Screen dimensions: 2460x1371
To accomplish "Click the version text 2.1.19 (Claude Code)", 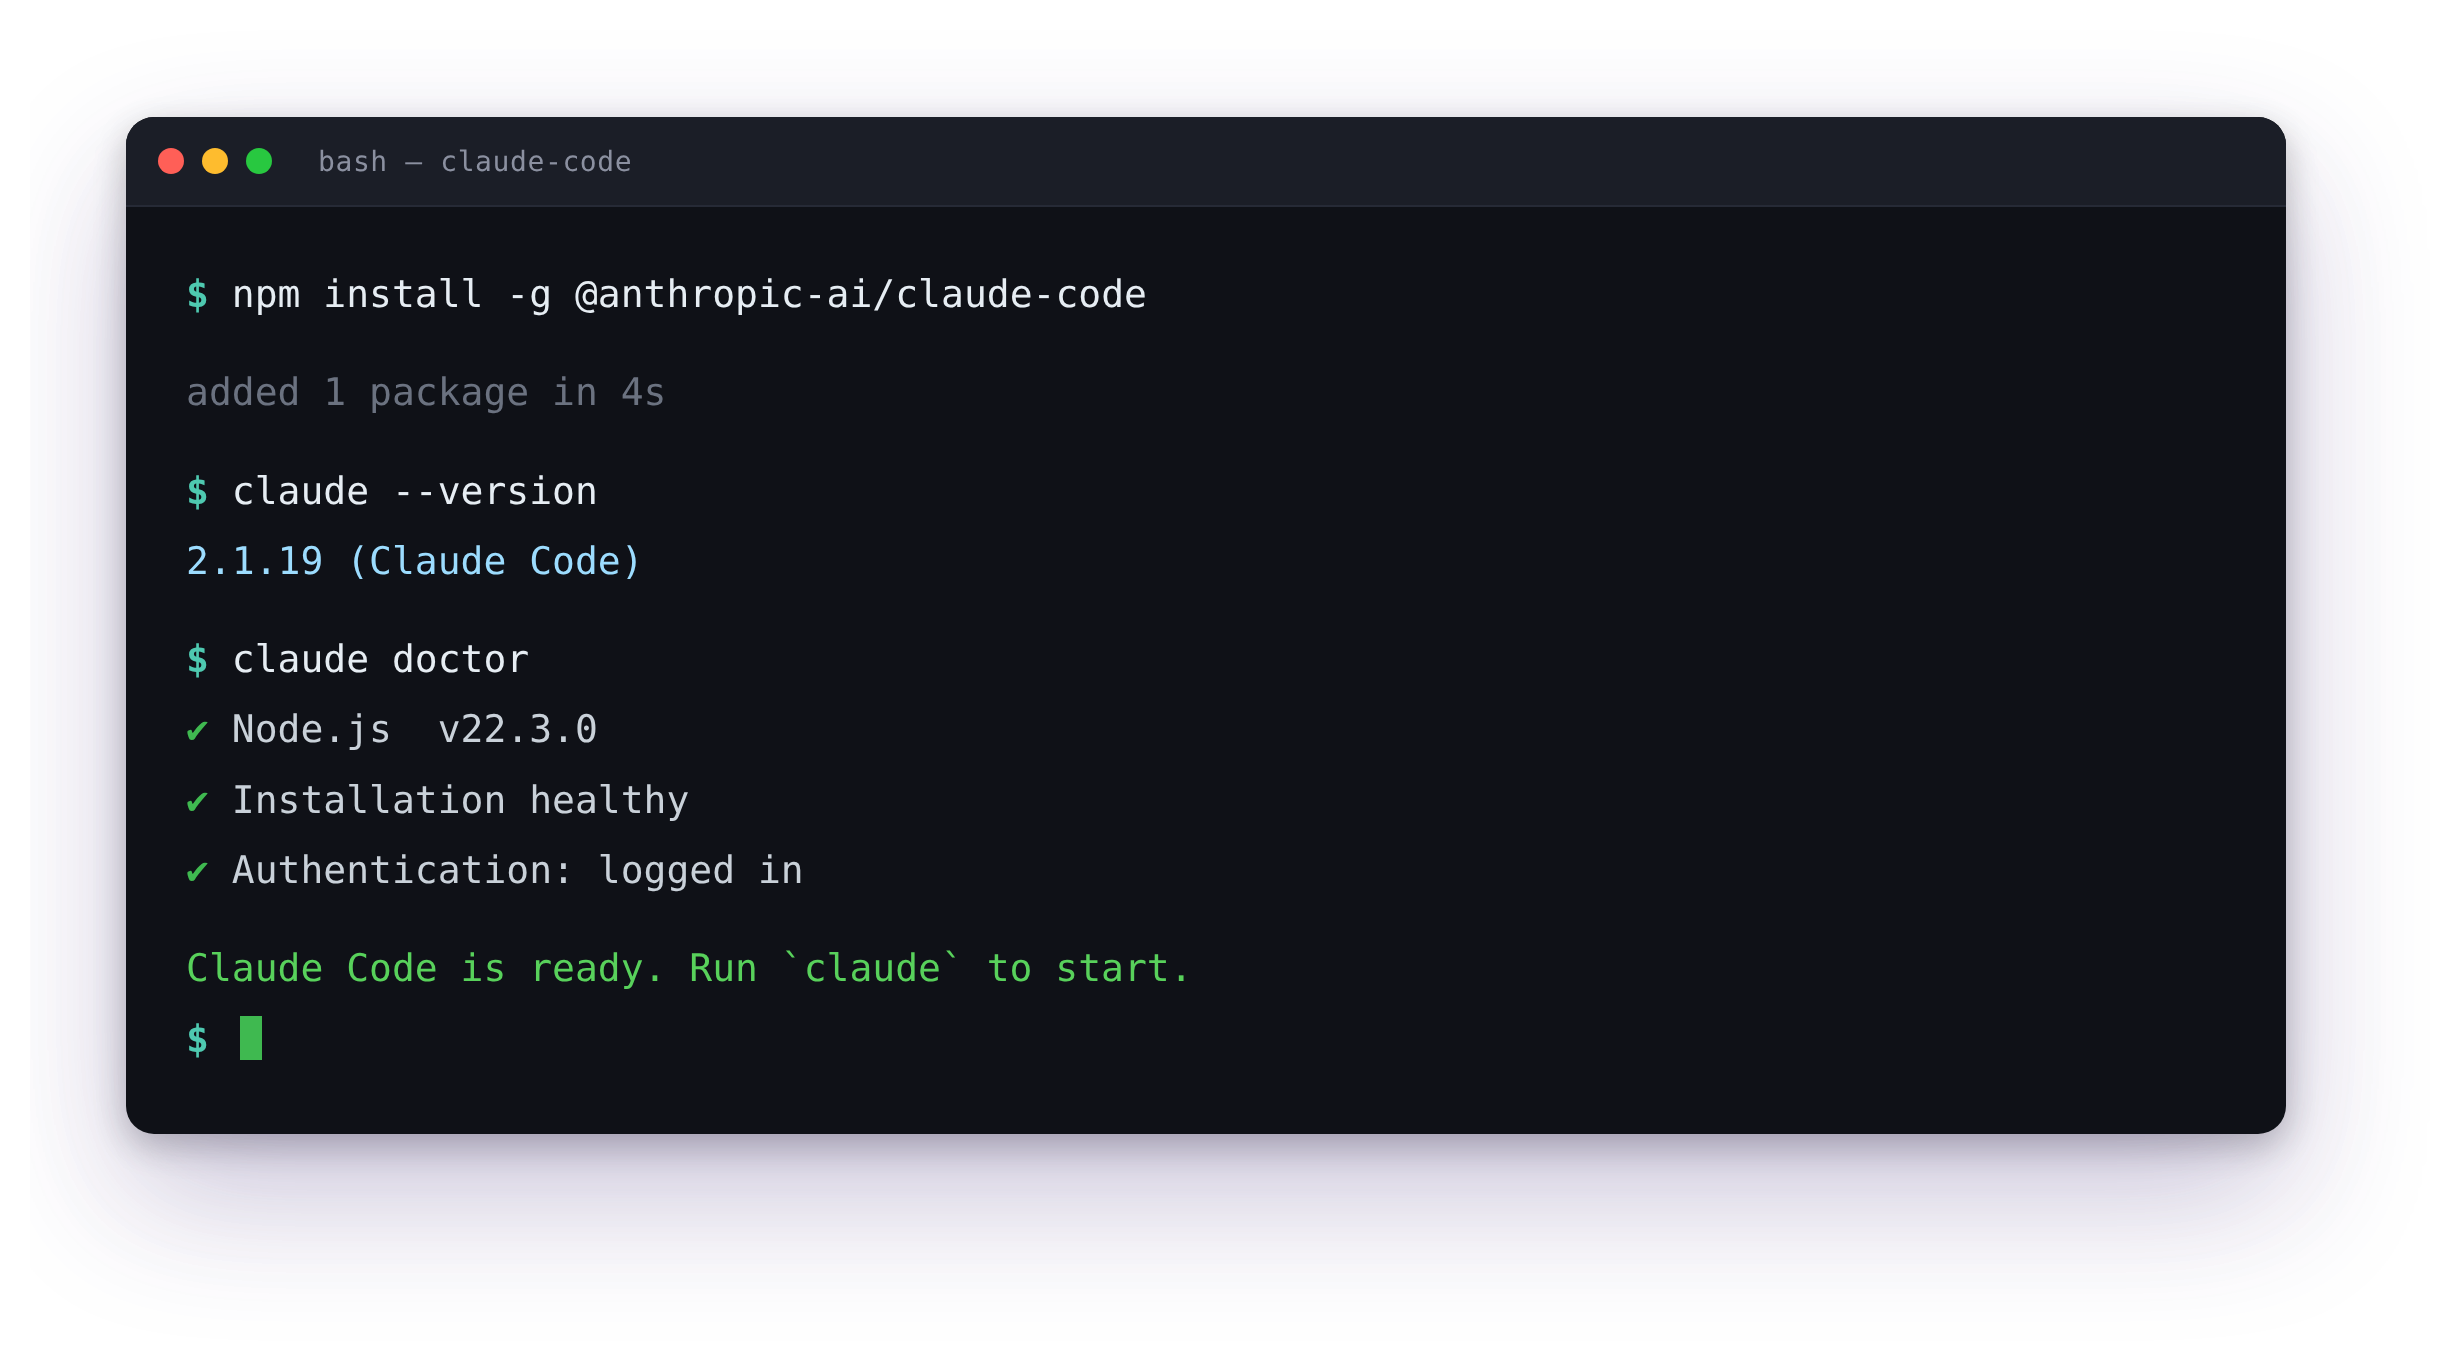I will click(413, 562).
